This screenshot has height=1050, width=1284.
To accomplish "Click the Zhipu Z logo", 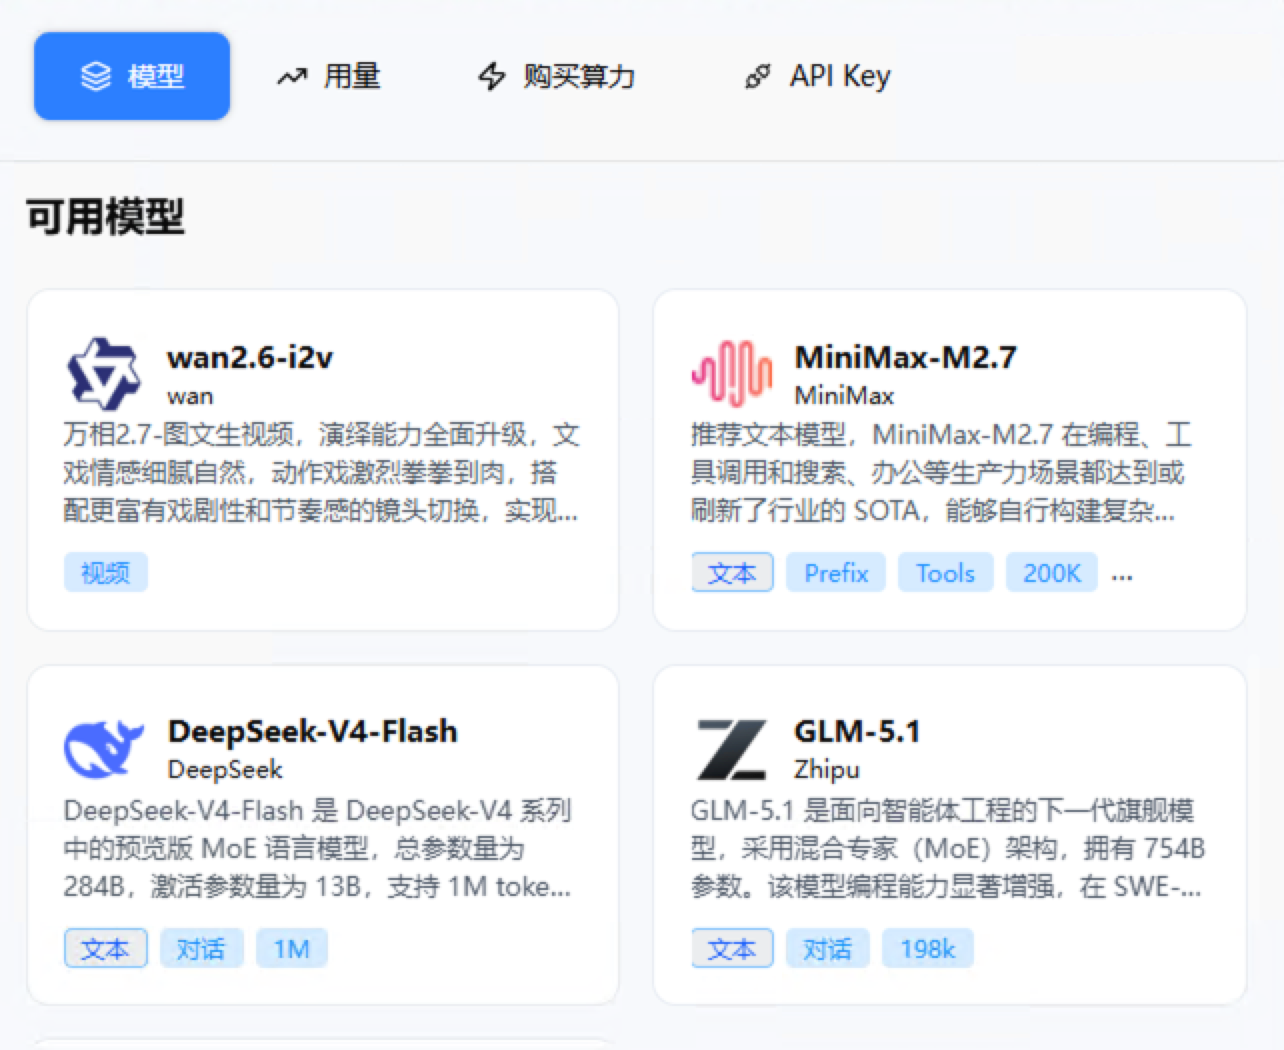I will click(x=732, y=749).
